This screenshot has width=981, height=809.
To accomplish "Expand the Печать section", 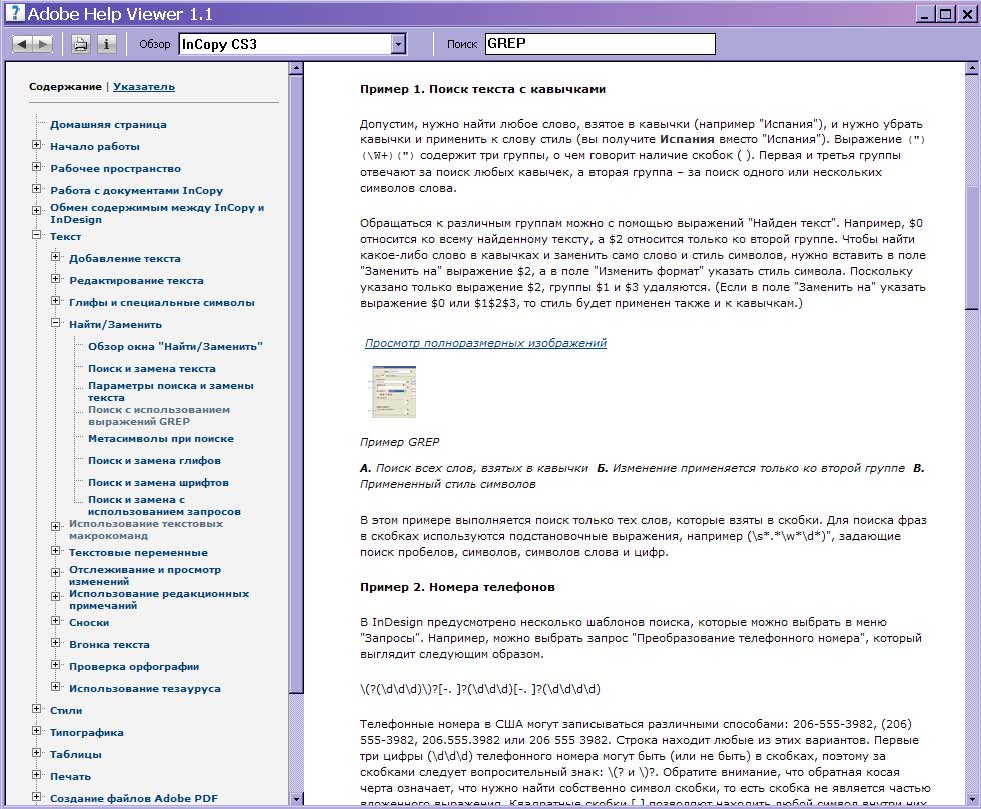I will coord(36,775).
